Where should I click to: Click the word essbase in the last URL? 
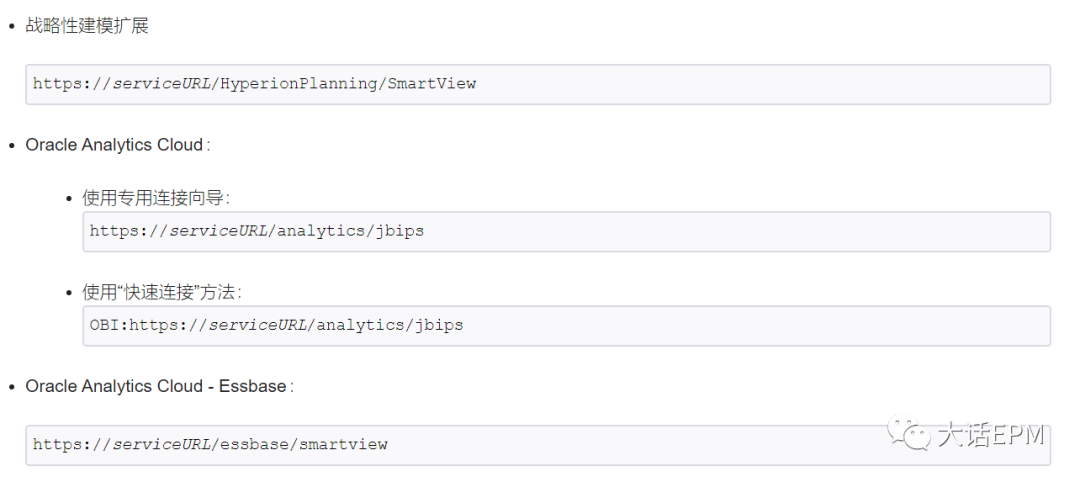click(x=253, y=444)
